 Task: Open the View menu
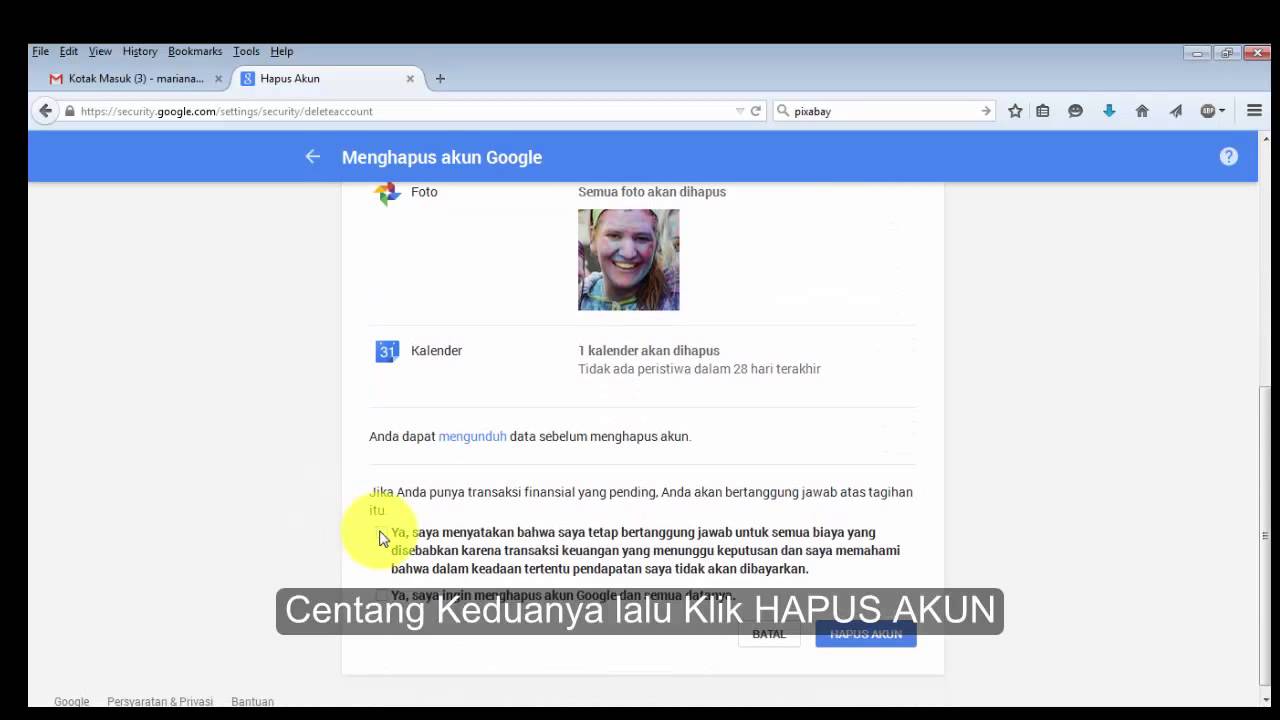(x=100, y=51)
